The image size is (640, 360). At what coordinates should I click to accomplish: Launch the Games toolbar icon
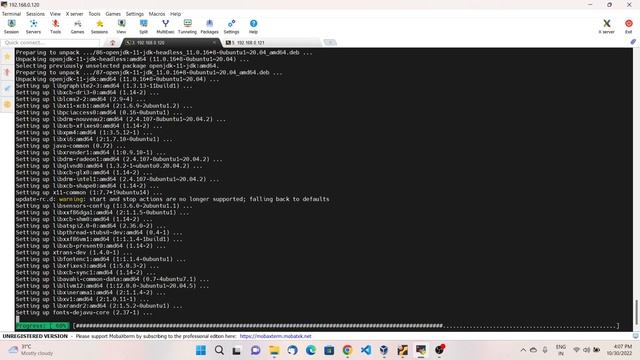pos(77,27)
